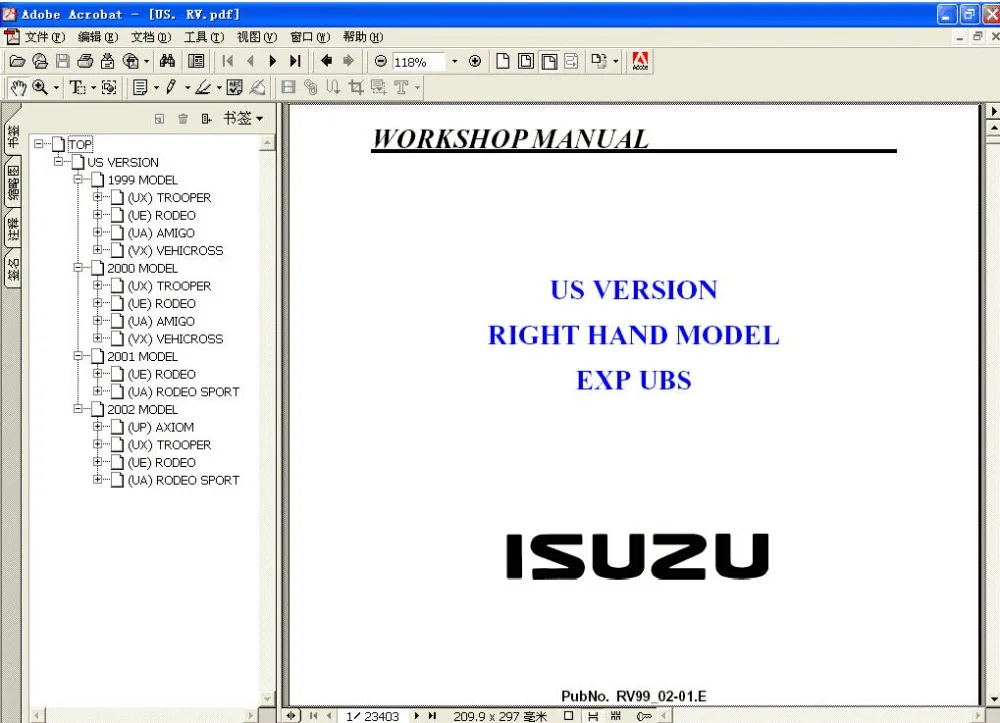
Task: Select Fit Width view icon
Action: point(548,61)
